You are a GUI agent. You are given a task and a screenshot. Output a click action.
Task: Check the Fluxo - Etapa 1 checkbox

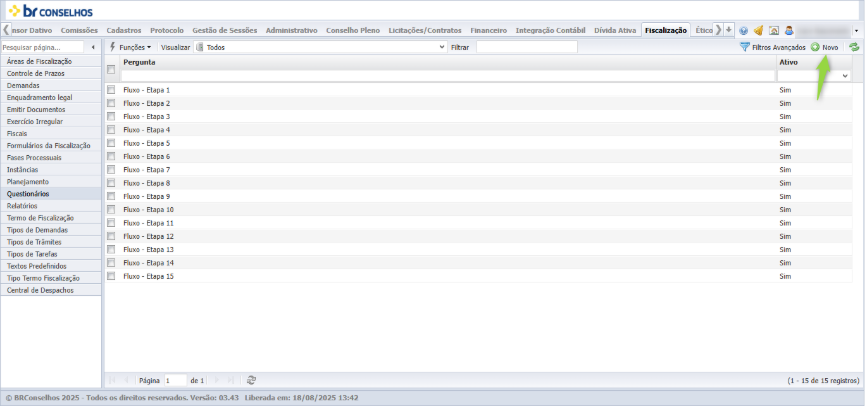point(111,89)
